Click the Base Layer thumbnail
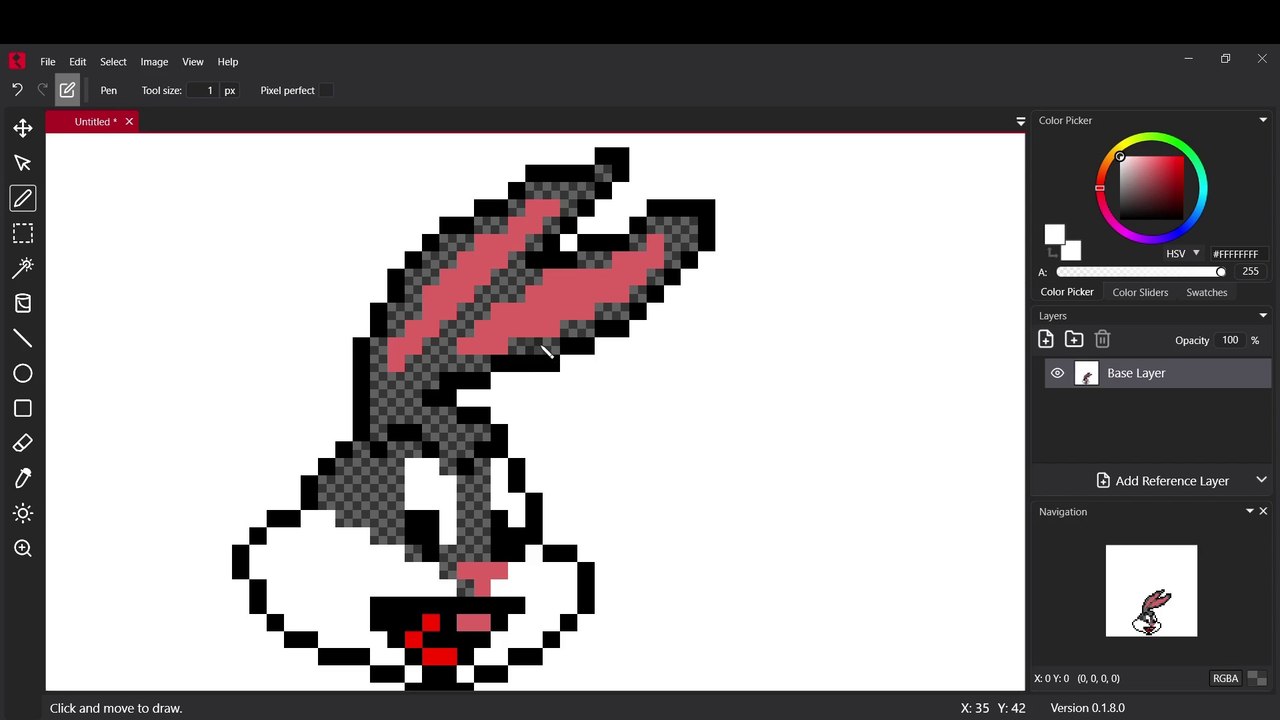Viewport: 1280px width, 720px height. tap(1086, 373)
